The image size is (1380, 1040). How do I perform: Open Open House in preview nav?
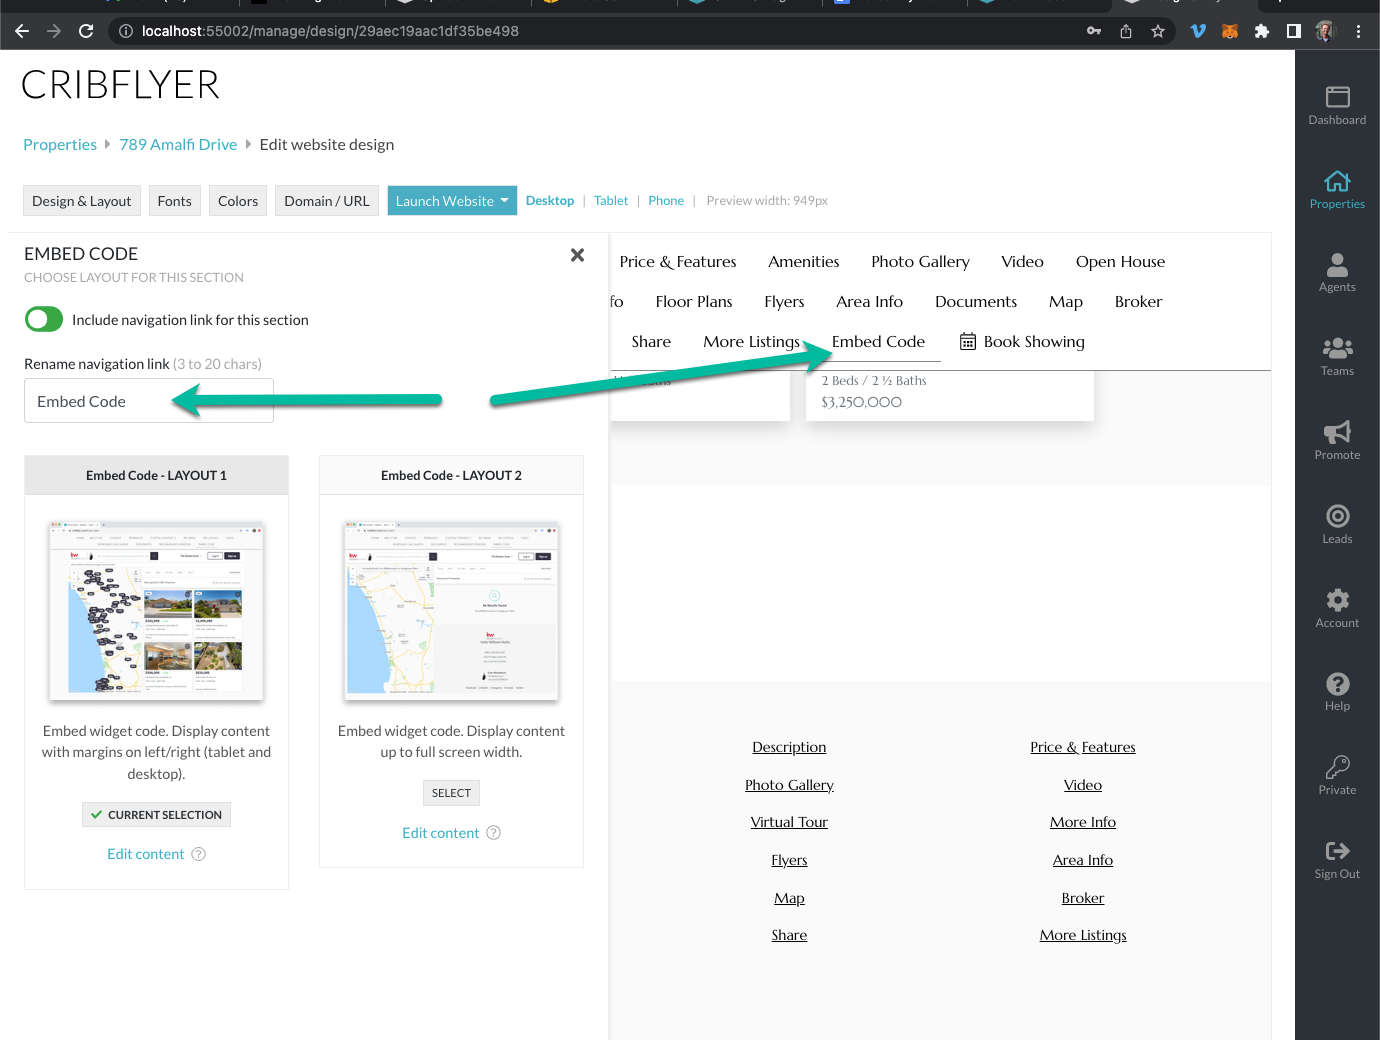click(x=1120, y=261)
